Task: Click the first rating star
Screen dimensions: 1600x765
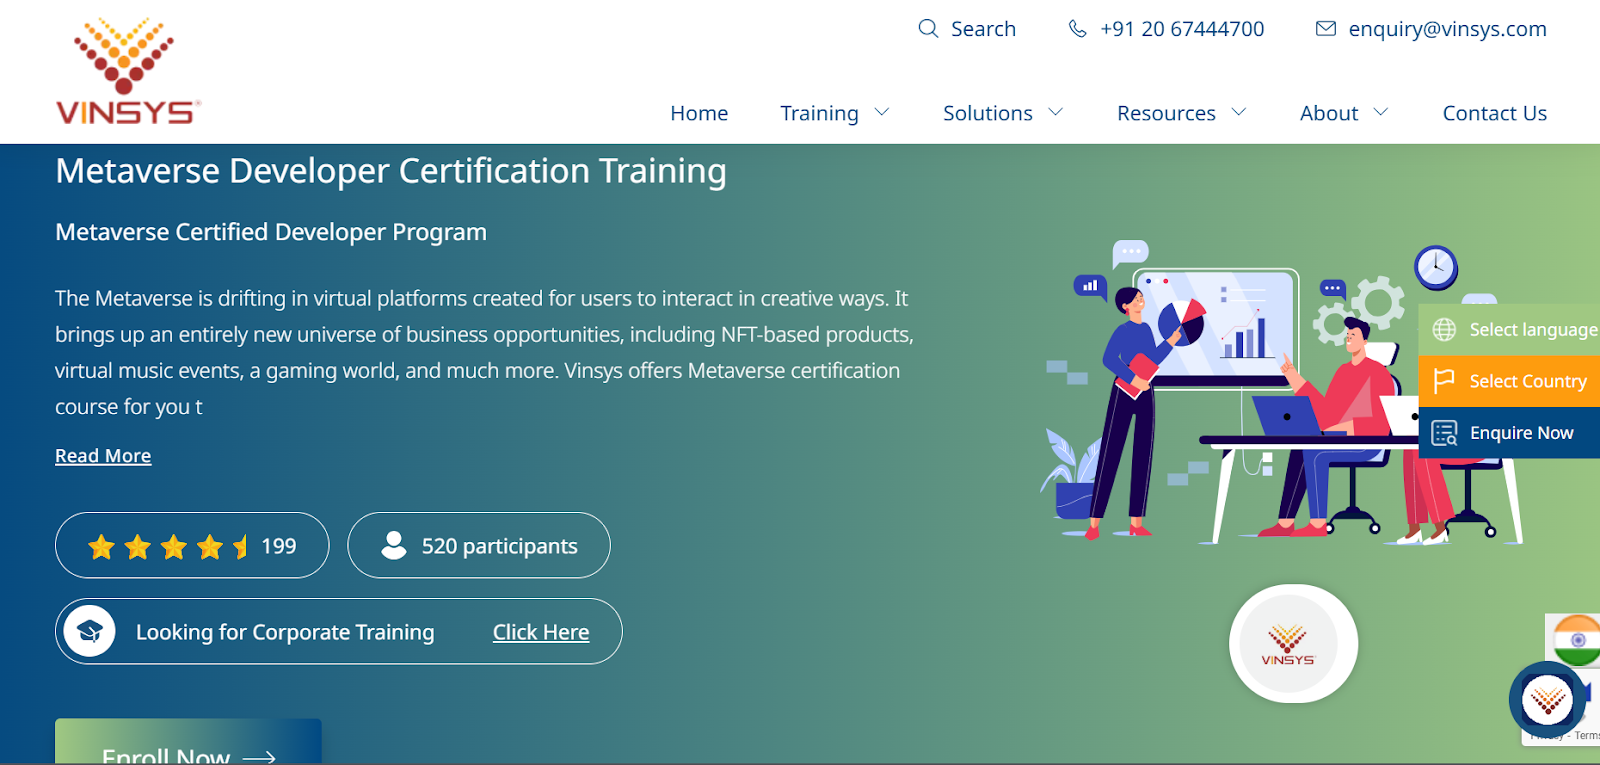Action: coord(101,546)
